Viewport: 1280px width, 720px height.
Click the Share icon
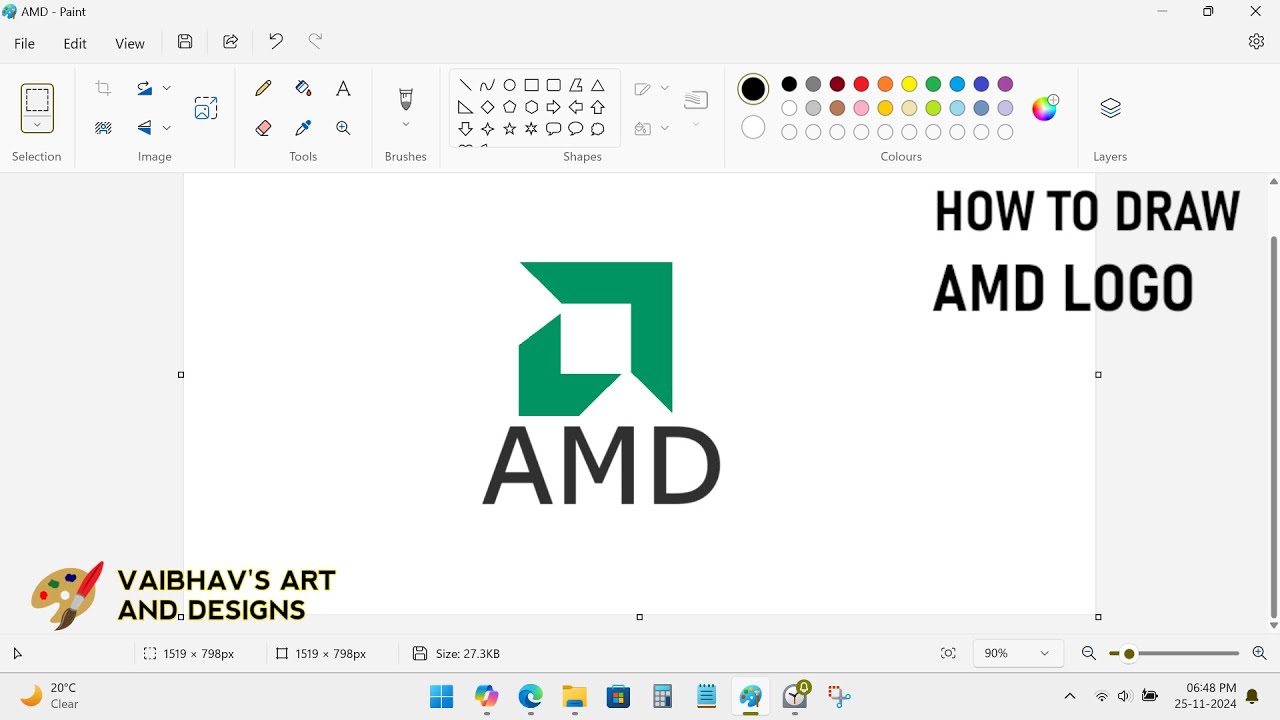[x=230, y=42]
